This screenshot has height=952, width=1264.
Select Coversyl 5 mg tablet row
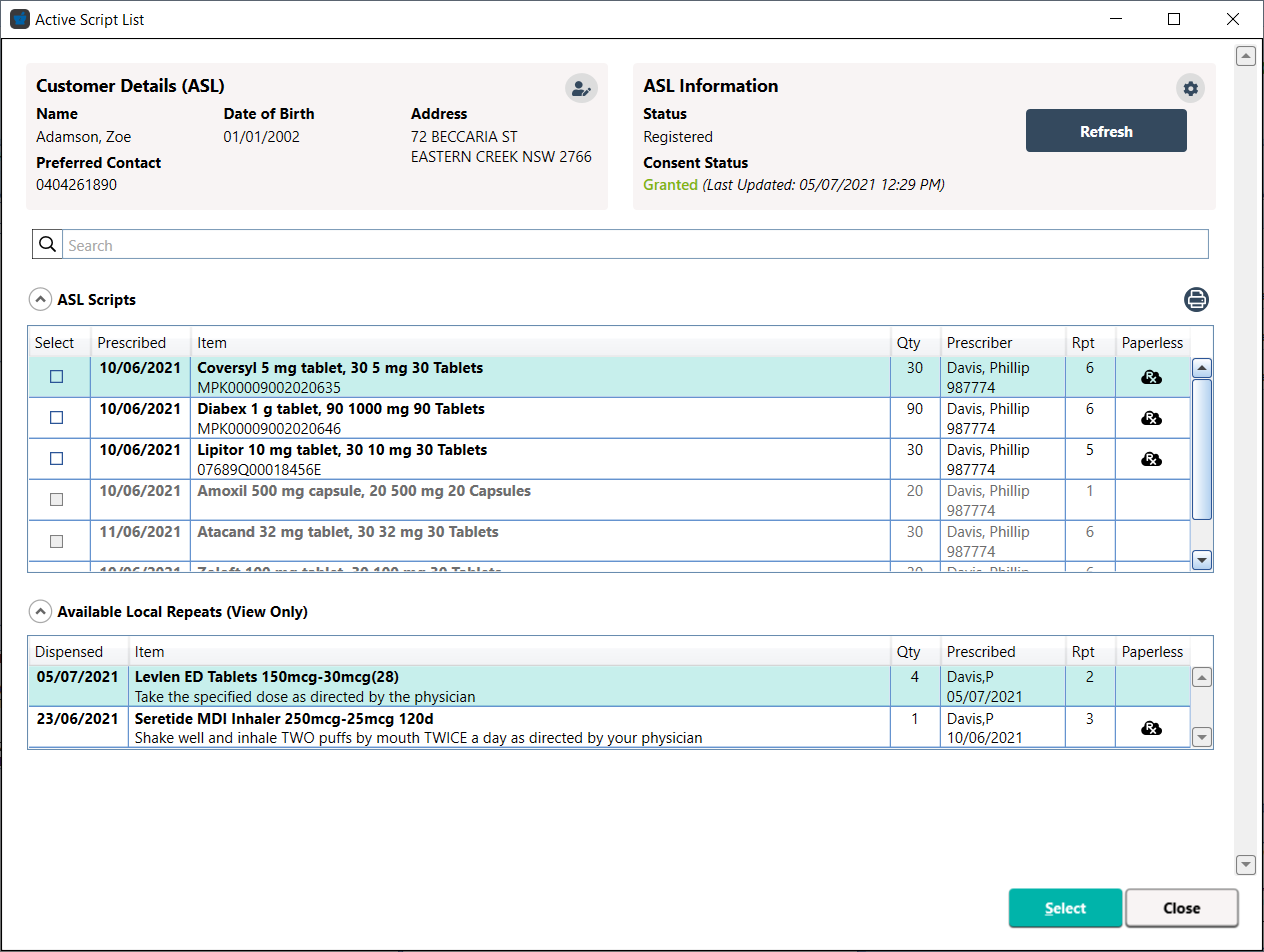pos(609,377)
